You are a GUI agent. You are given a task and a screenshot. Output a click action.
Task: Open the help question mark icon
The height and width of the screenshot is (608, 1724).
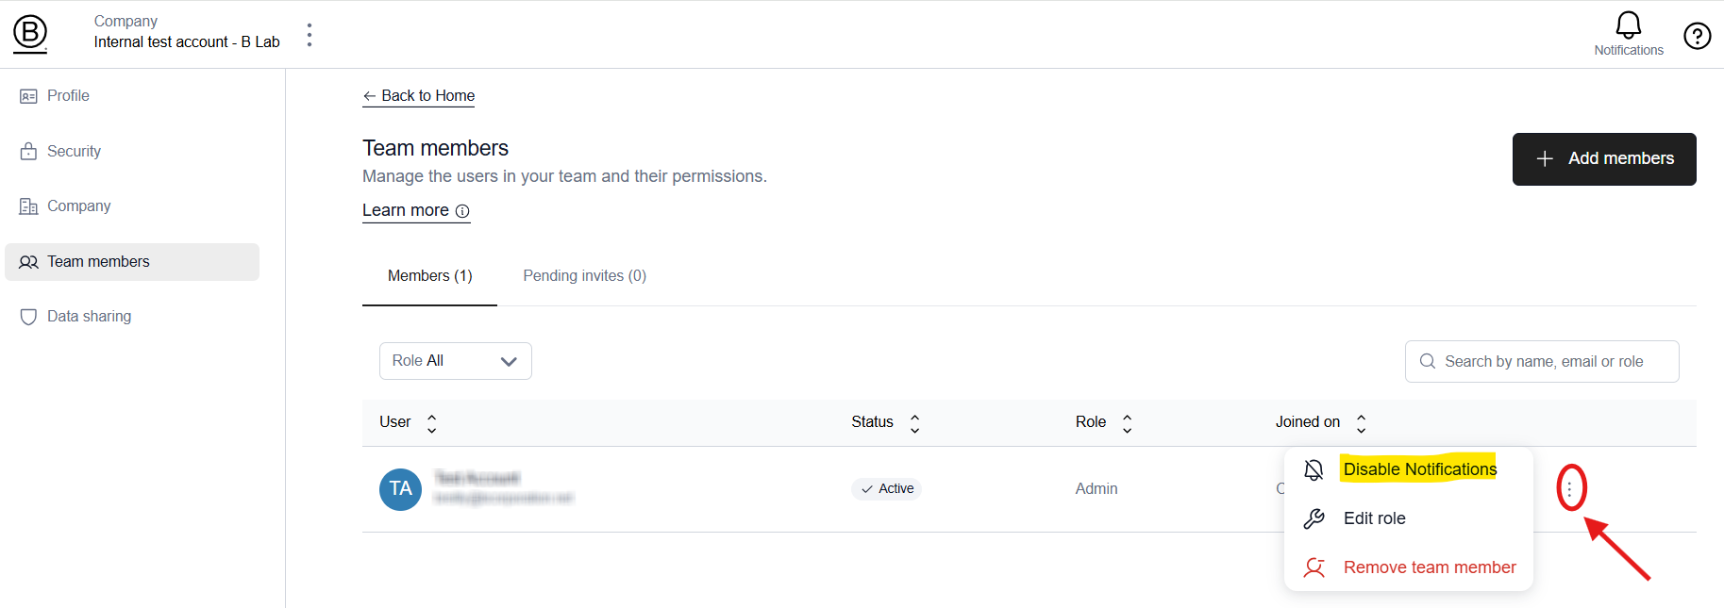click(1697, 36)
